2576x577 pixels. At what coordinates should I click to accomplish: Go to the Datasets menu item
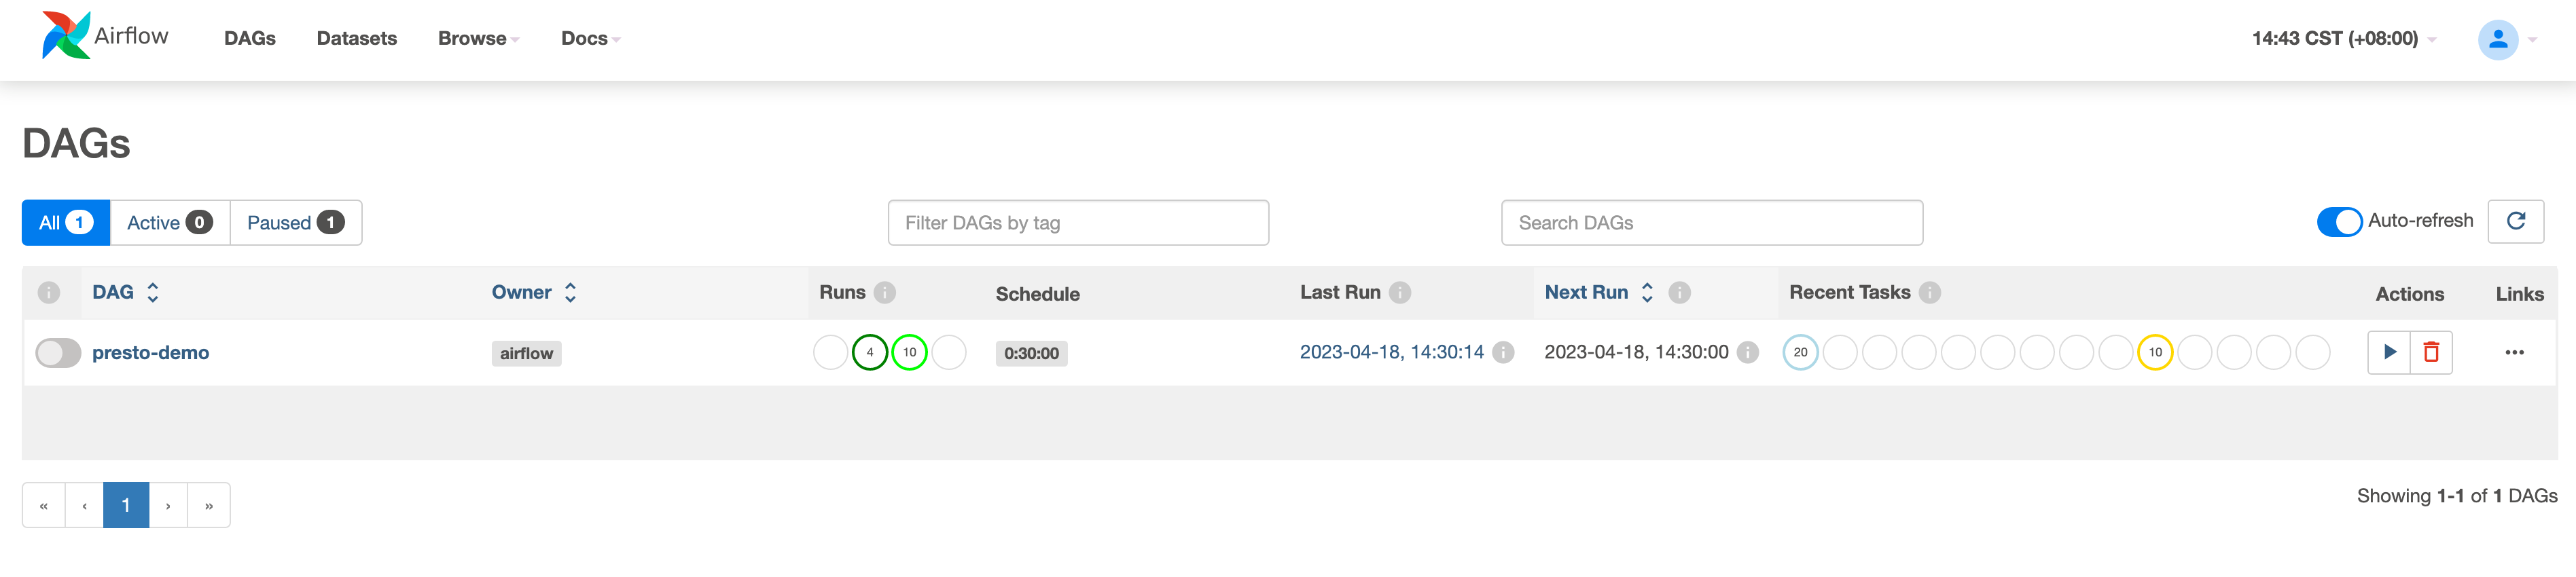pos(357,38)
